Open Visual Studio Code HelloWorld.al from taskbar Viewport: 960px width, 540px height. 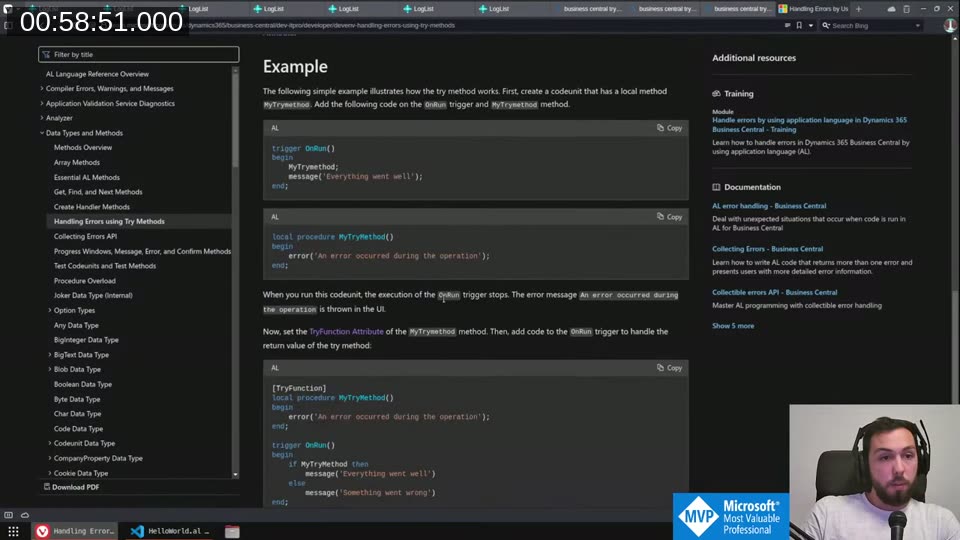171,531
